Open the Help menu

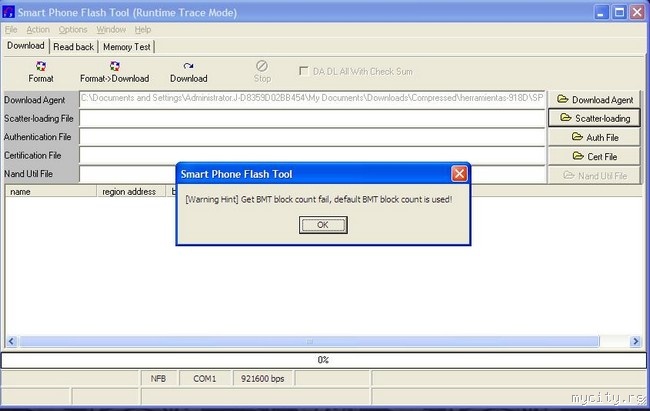(x=143, y=30)
